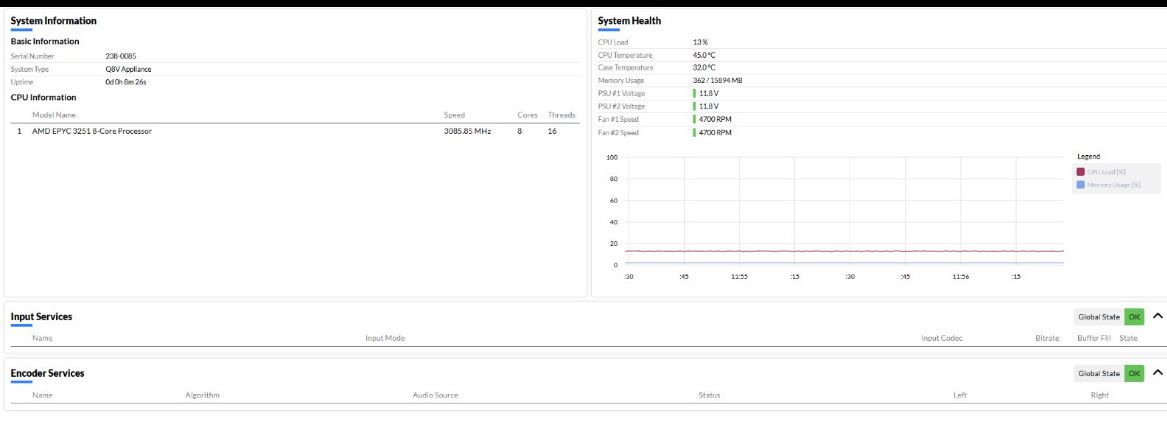Viewport: 1167px width, 434px height.
Task: Collapse the Input Services panel chevron
Action: coord(1157,316)
